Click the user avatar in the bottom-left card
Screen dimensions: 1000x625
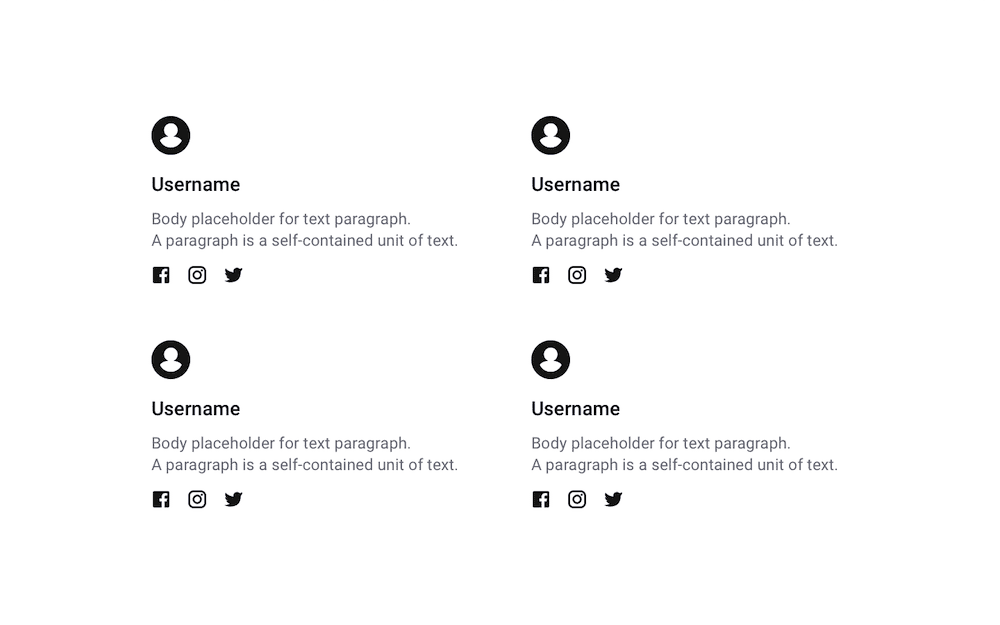(x=171, y=360)
